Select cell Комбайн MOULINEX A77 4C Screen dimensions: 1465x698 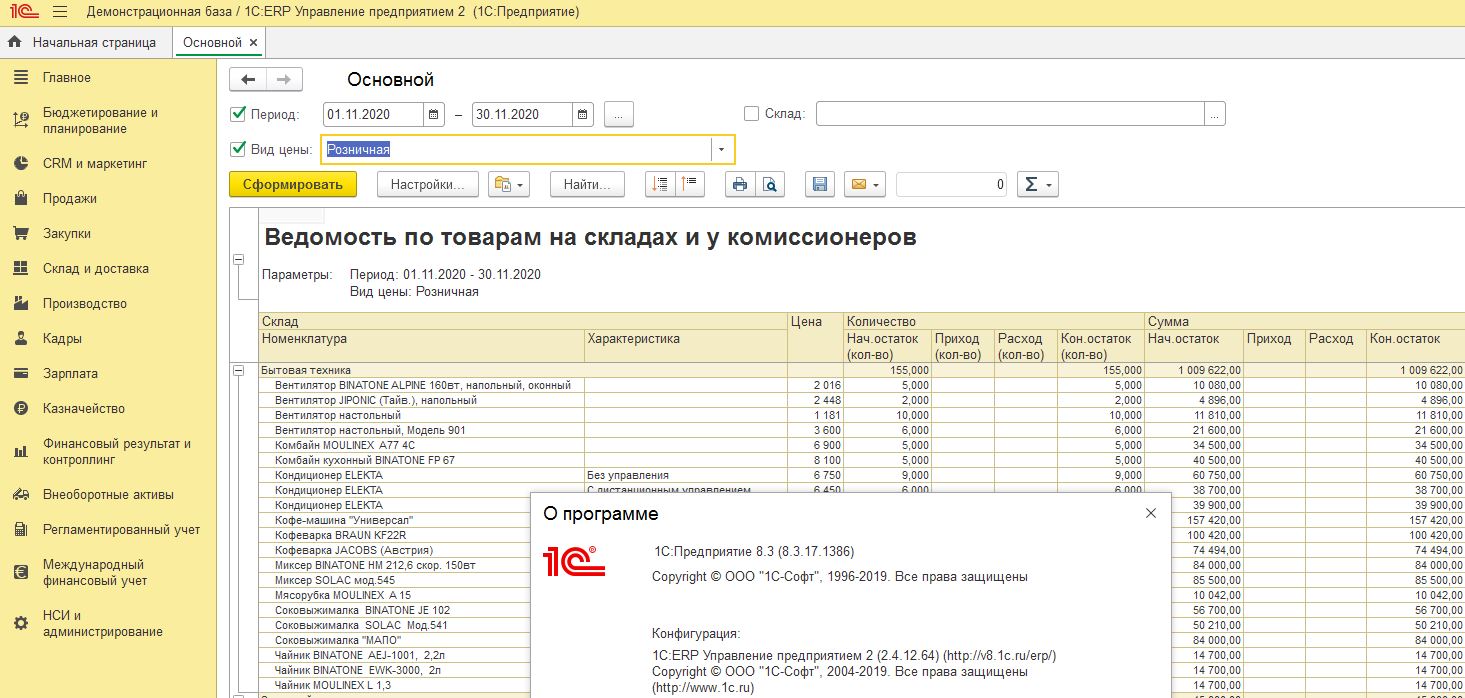click(421, 445)
